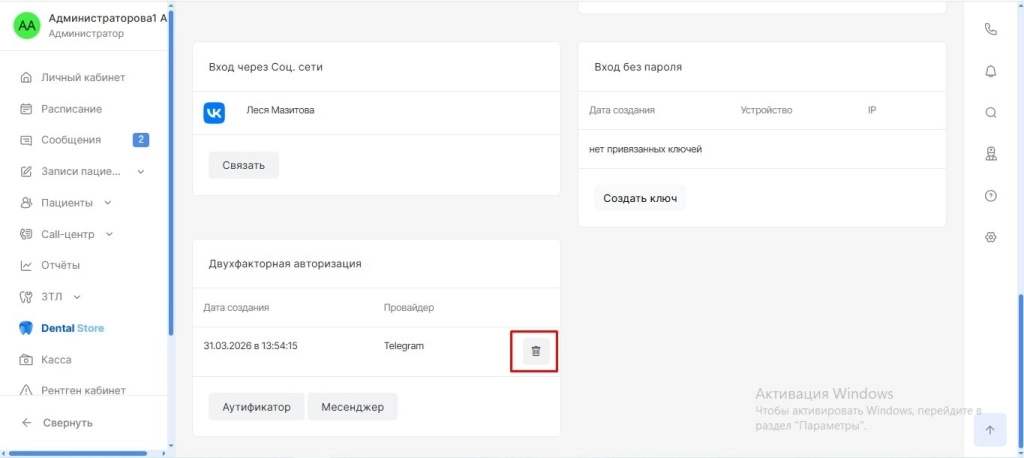Open Расписание in the sidebar

point(71,108)
